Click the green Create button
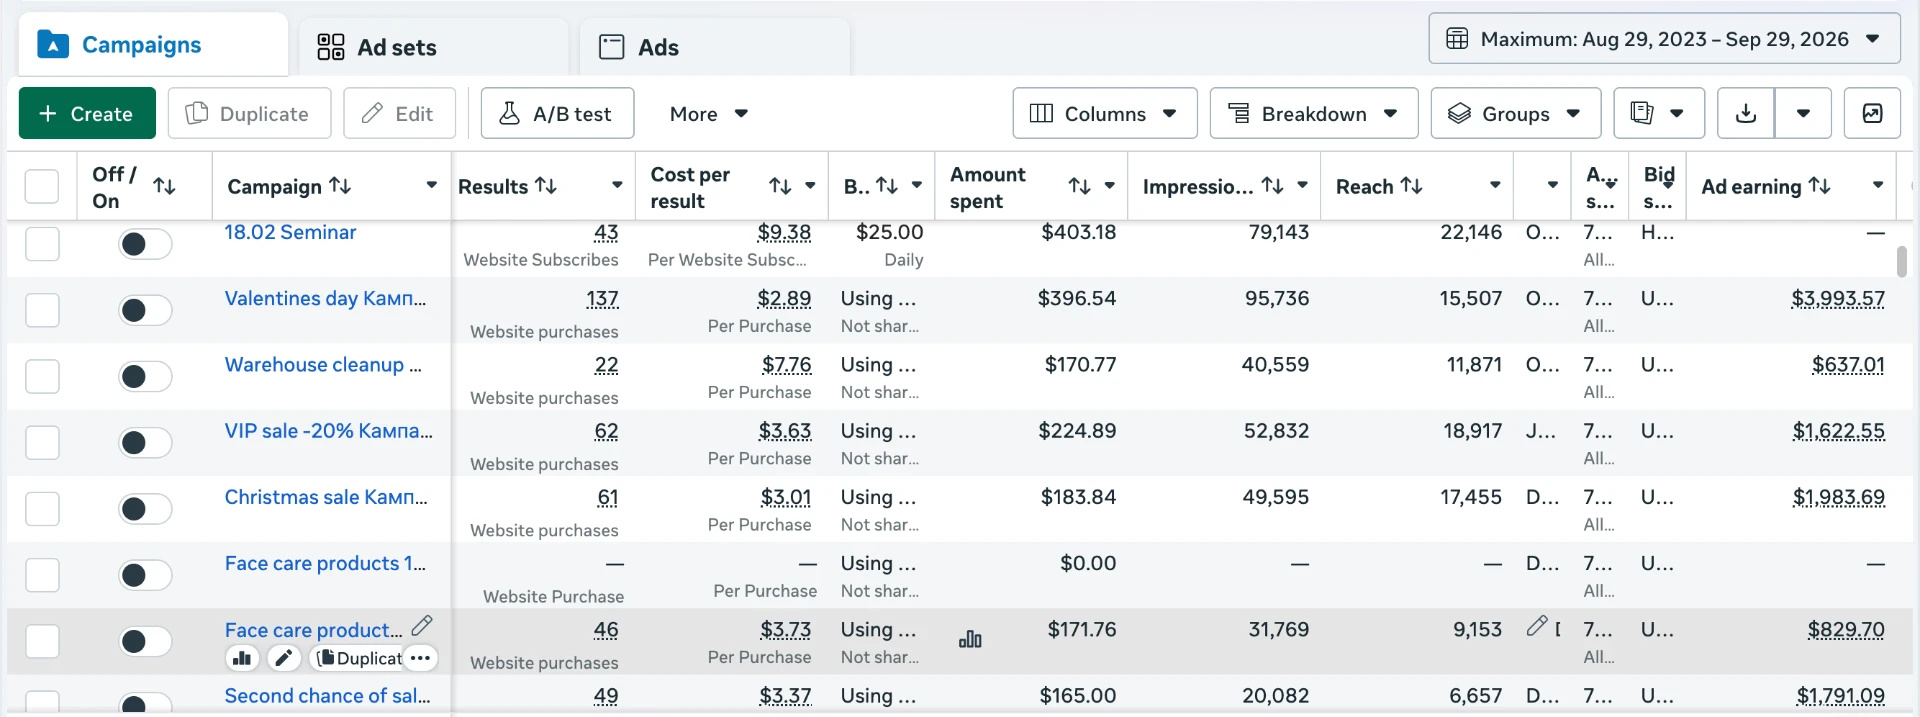The width and height of the screenshot is (1920, 717). 87,113
